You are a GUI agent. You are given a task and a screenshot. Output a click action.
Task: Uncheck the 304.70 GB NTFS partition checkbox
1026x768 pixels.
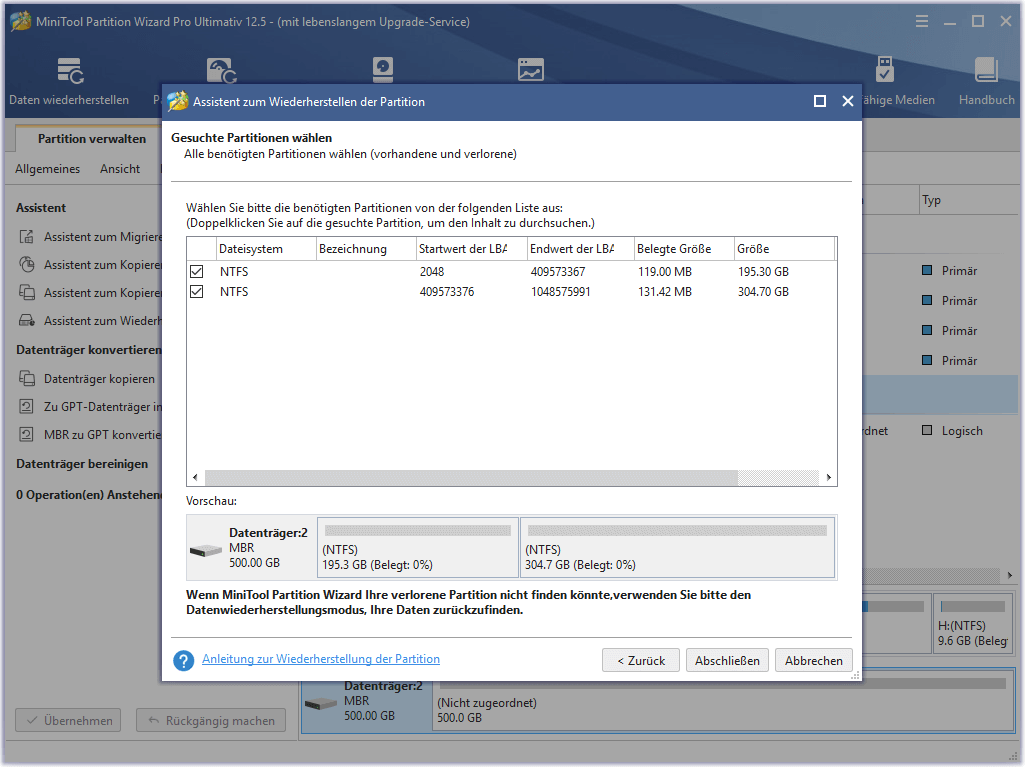tap(196, 292)
